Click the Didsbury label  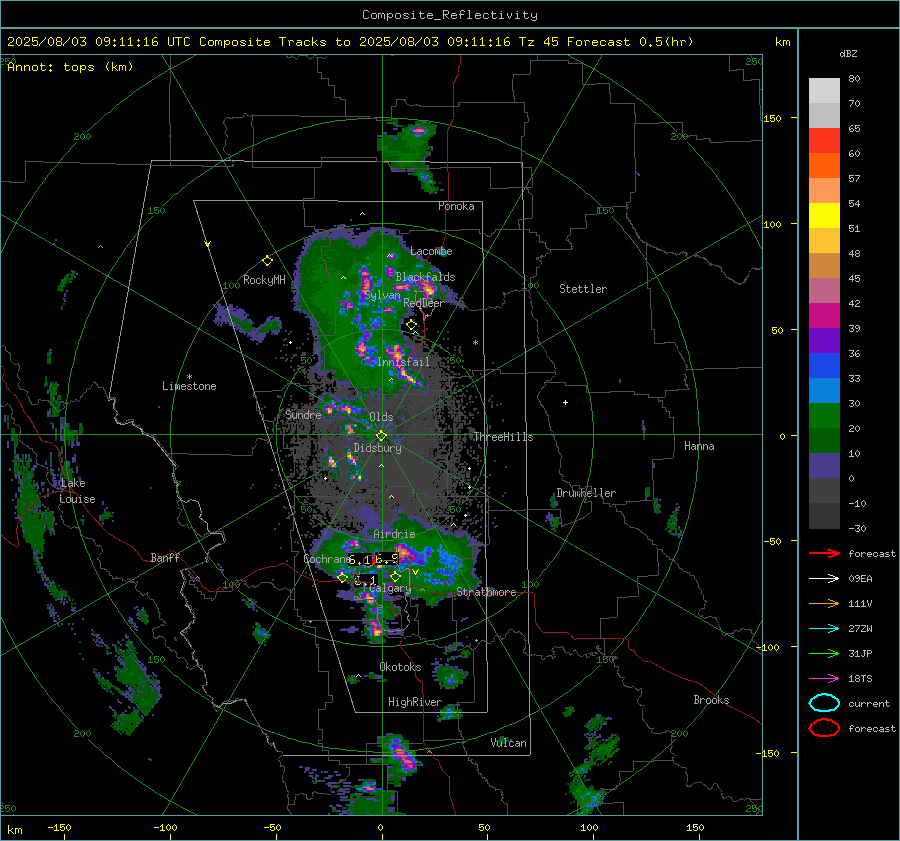(378, 448)
